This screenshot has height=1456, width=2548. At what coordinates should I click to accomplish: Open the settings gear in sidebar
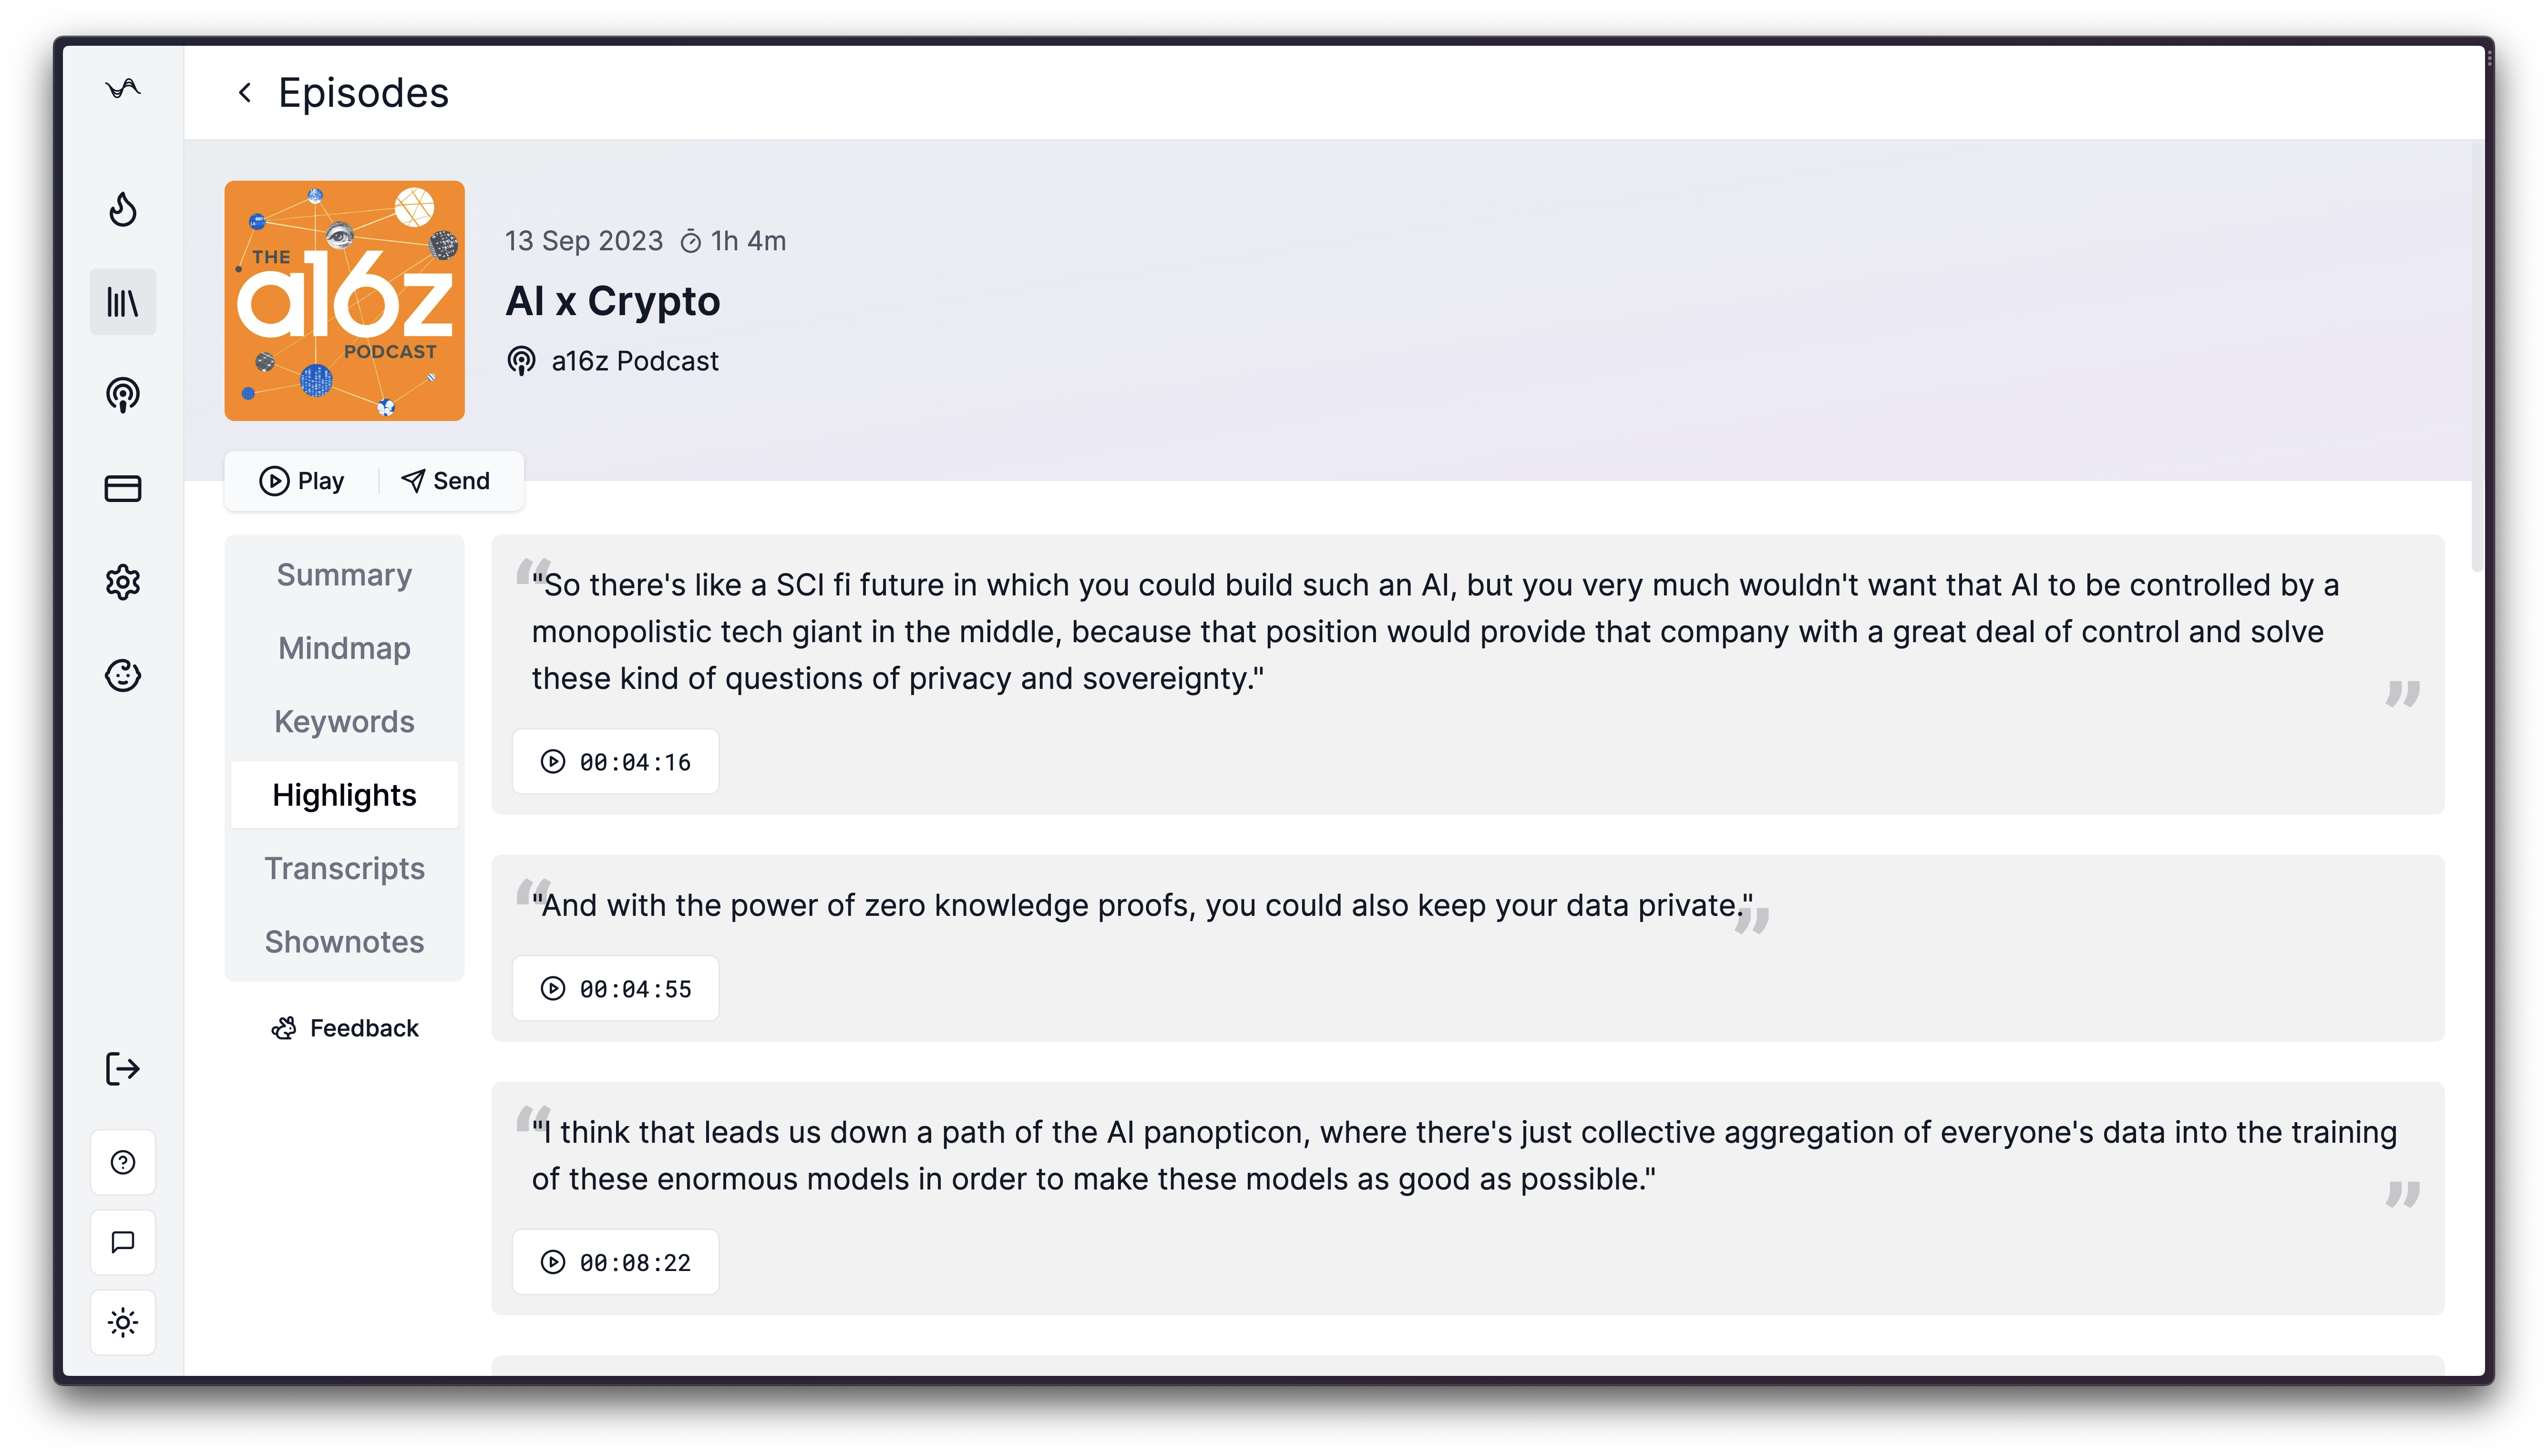(x=123, y=581)
